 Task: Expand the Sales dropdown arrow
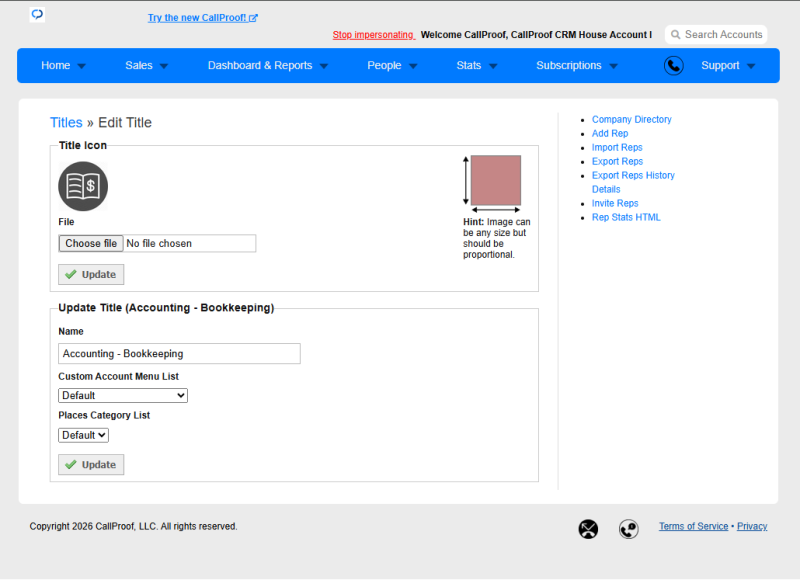click(164, 66)
